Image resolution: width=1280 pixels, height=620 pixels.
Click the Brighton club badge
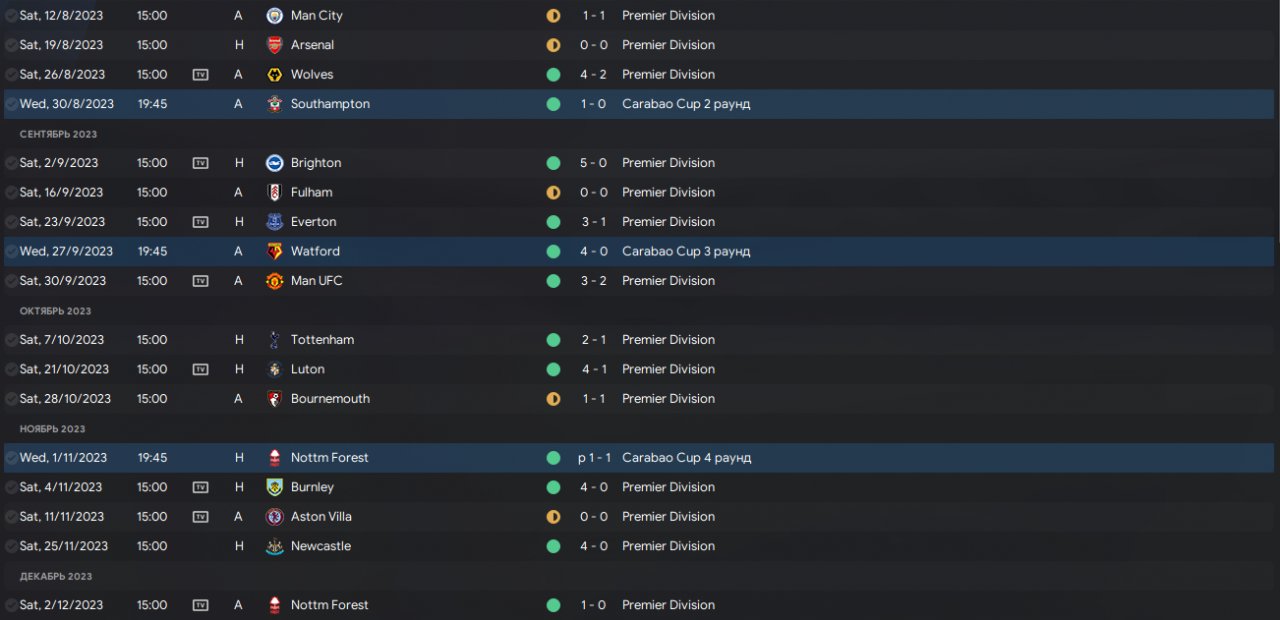[274, 163]
